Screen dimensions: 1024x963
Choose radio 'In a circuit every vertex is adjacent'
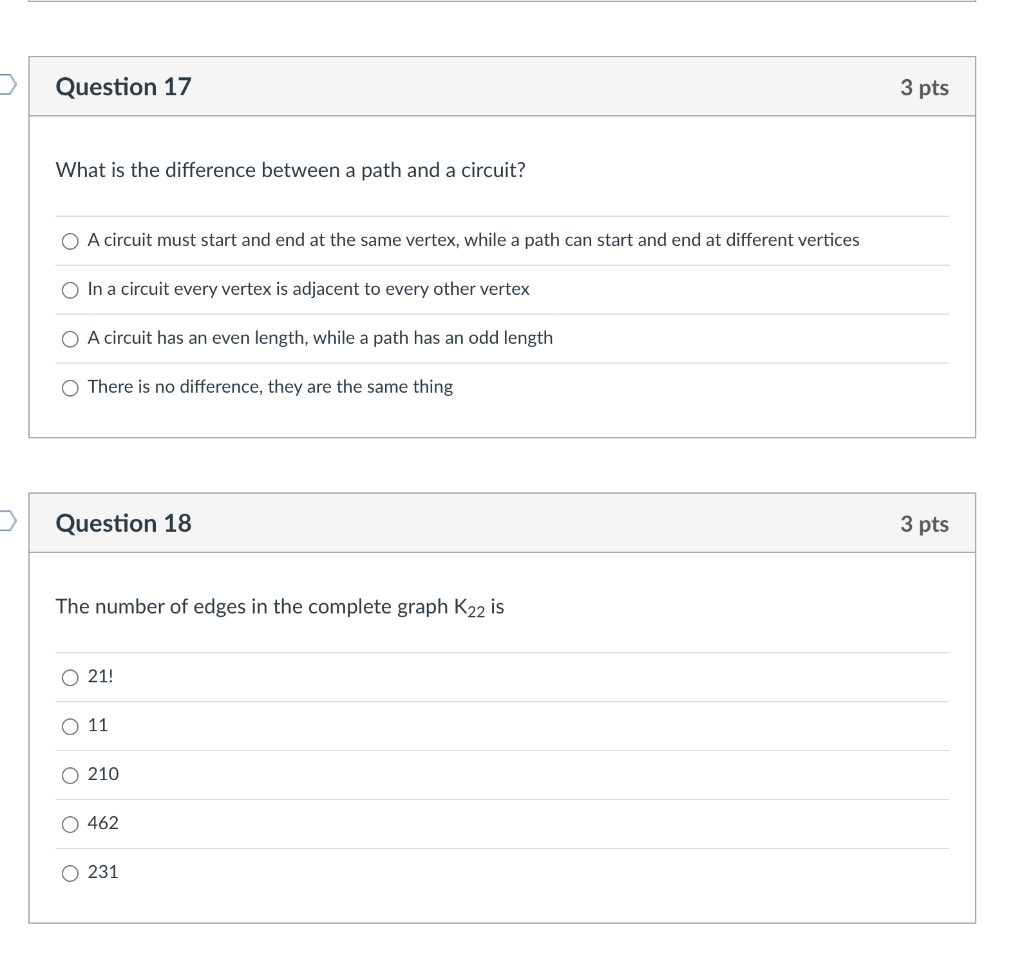pos(70,291)
